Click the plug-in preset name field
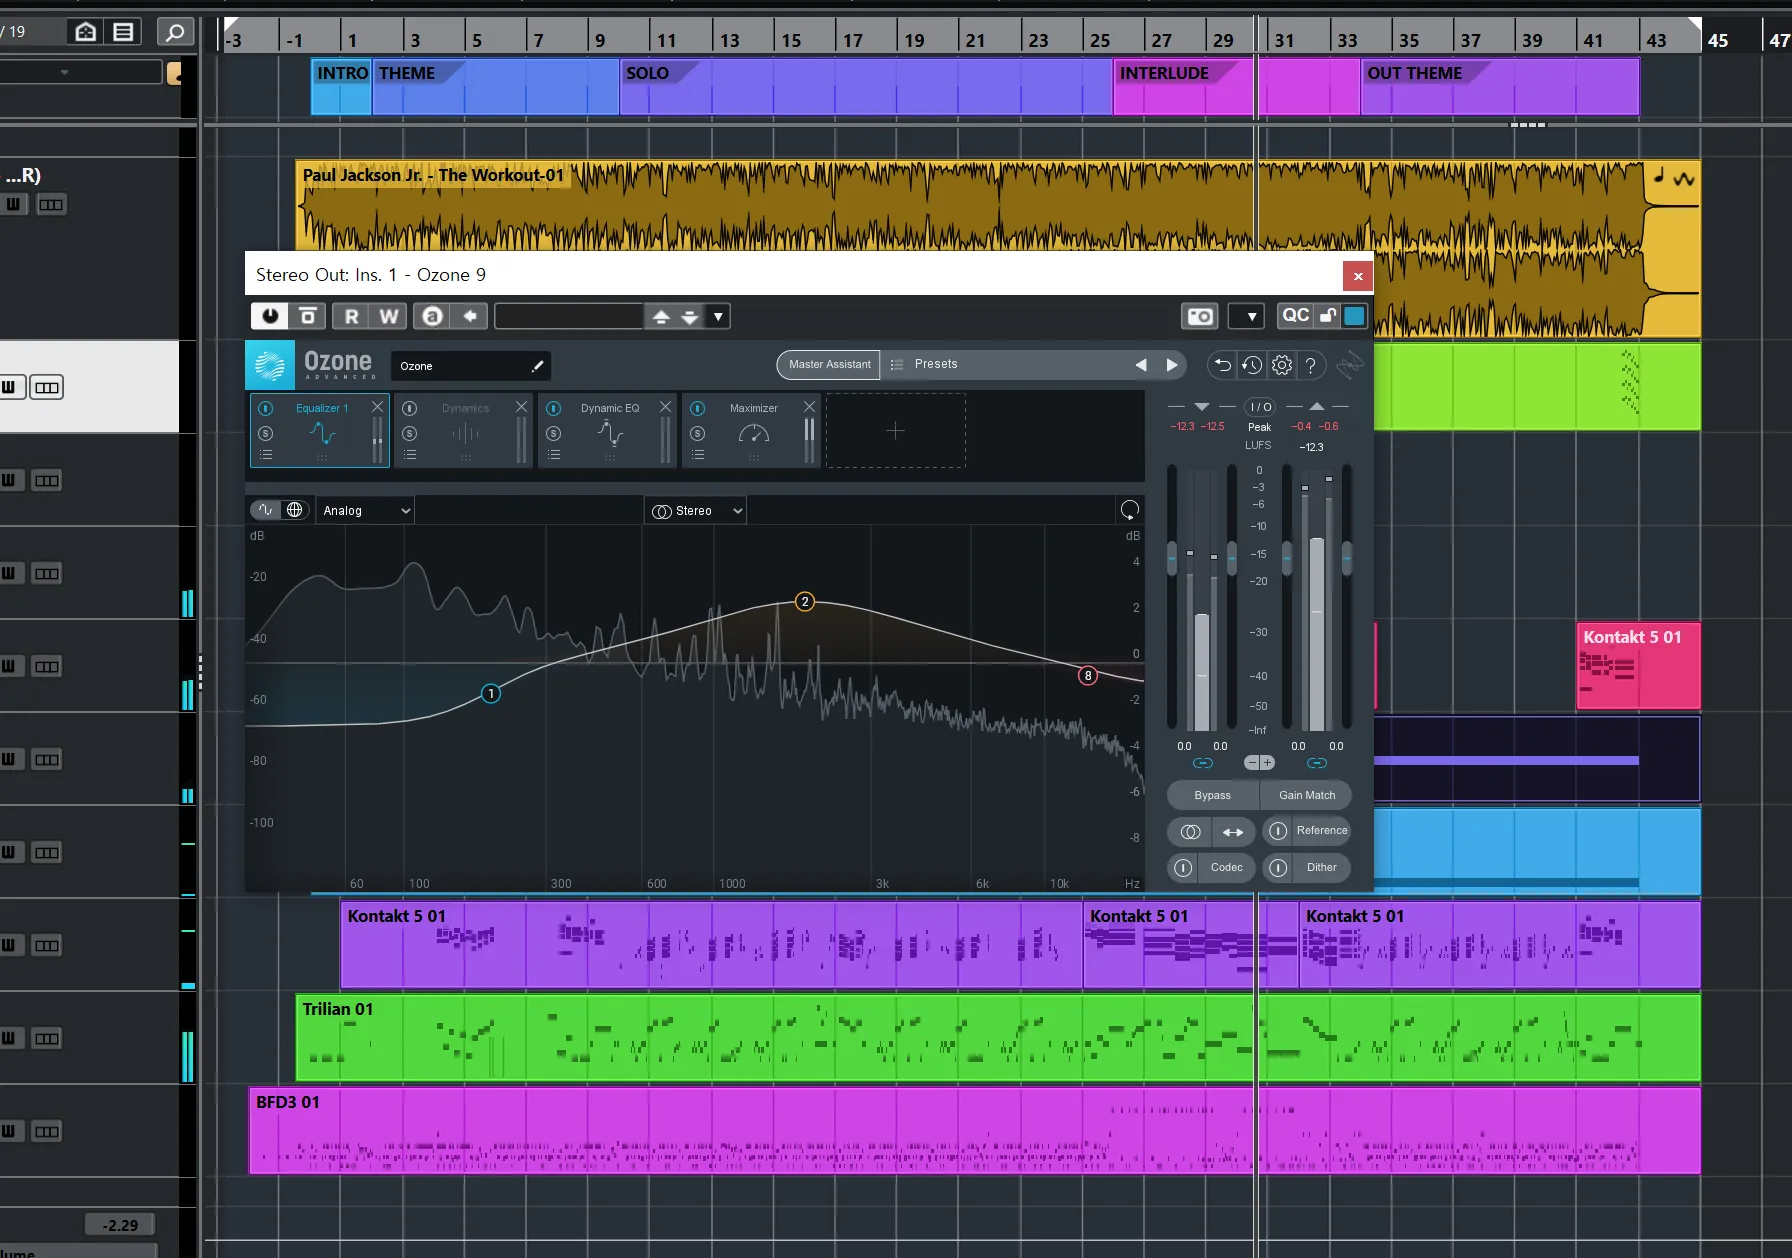Viewport: 1792px width, 1258px height. 568,316
